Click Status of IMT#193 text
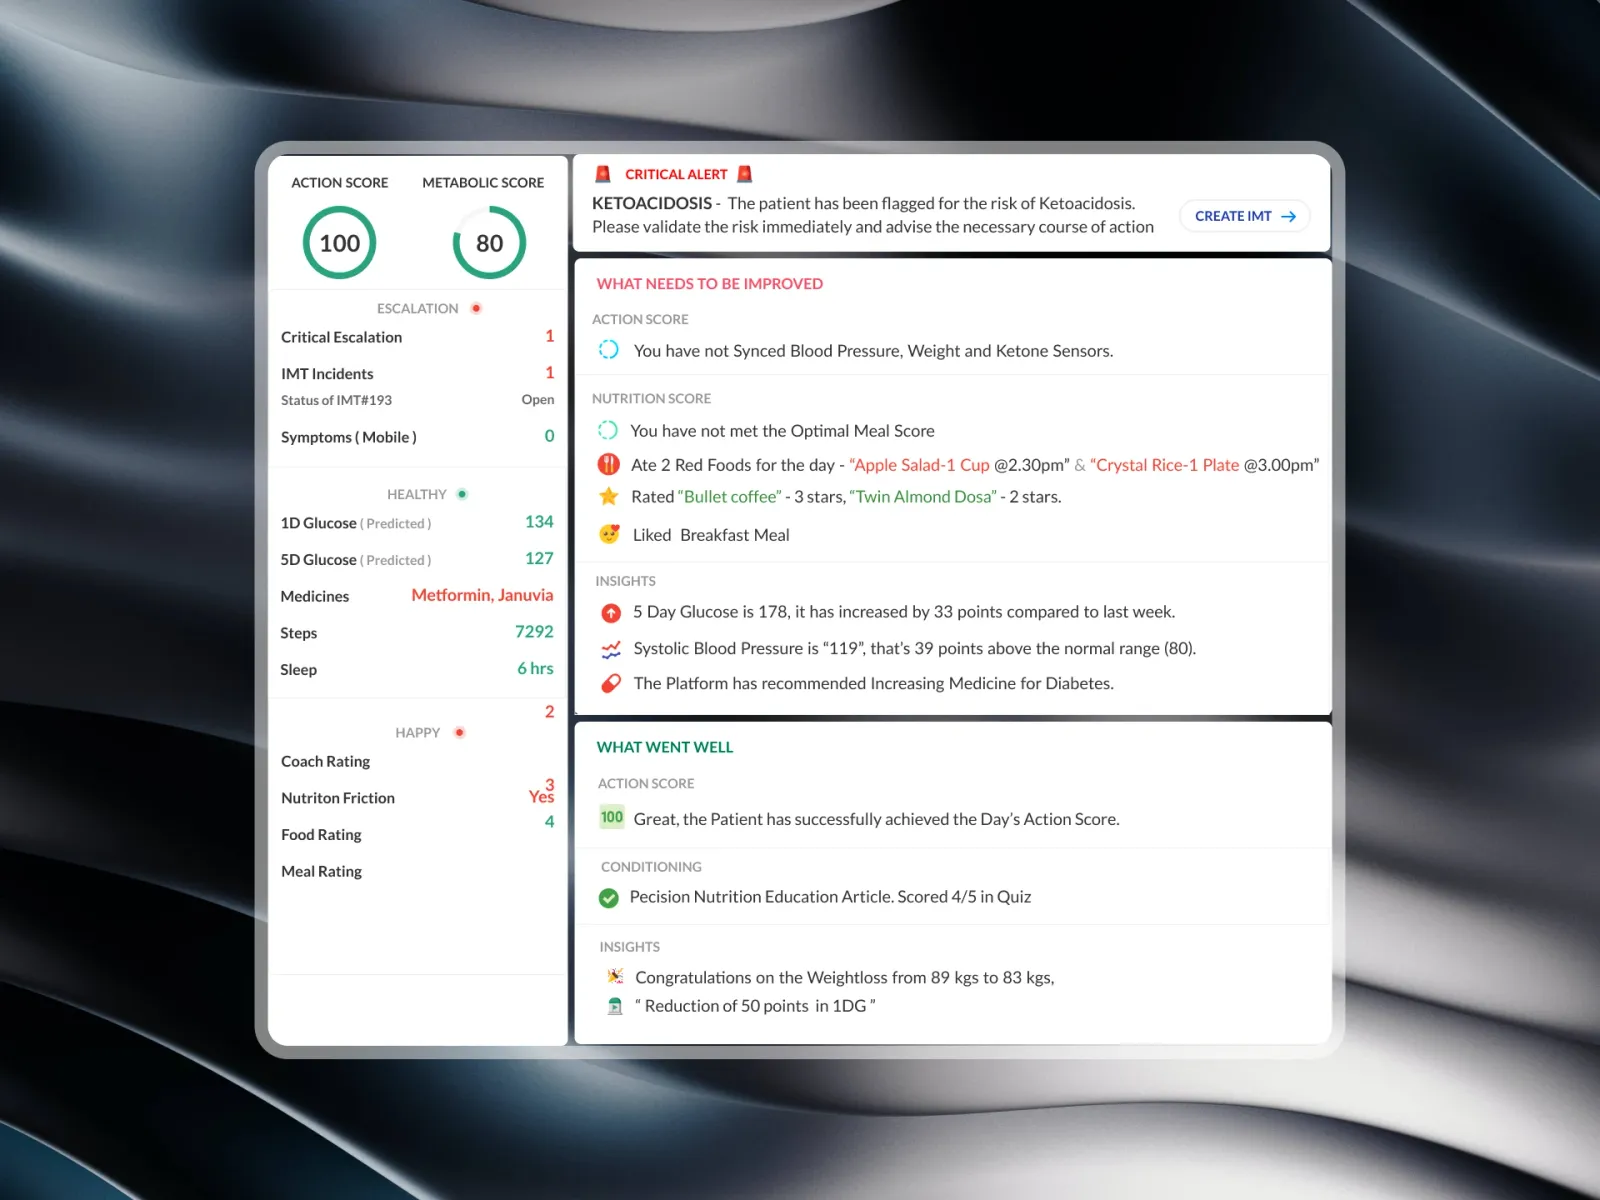Screen dimensions: 1600x1200 point(336,400)
